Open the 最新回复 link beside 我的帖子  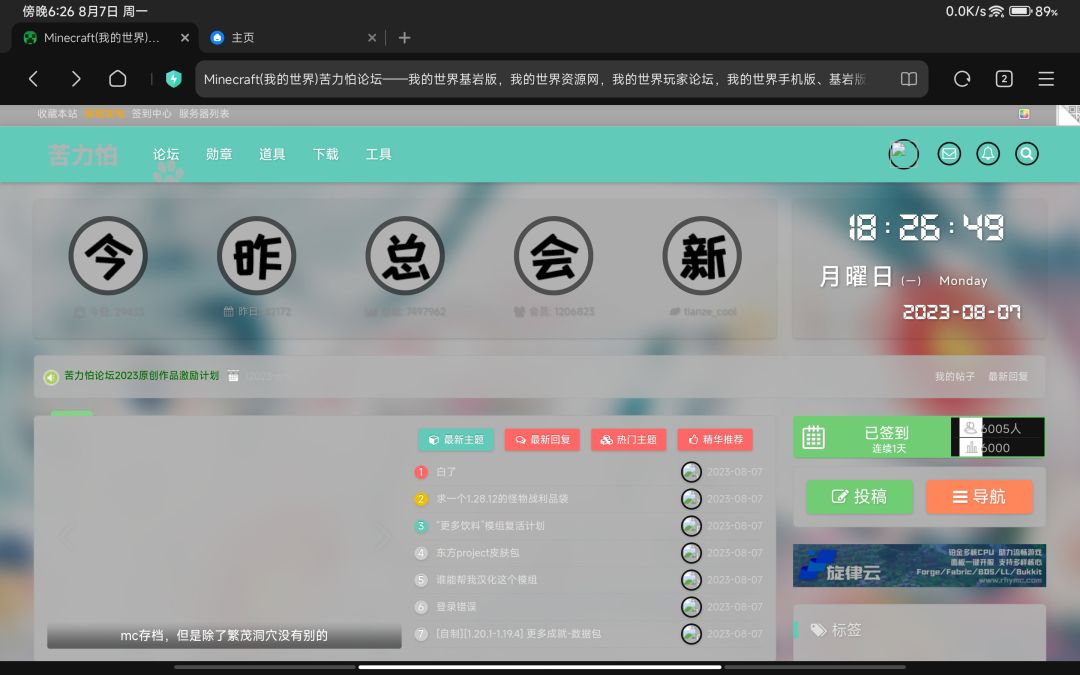(1008, 376)
